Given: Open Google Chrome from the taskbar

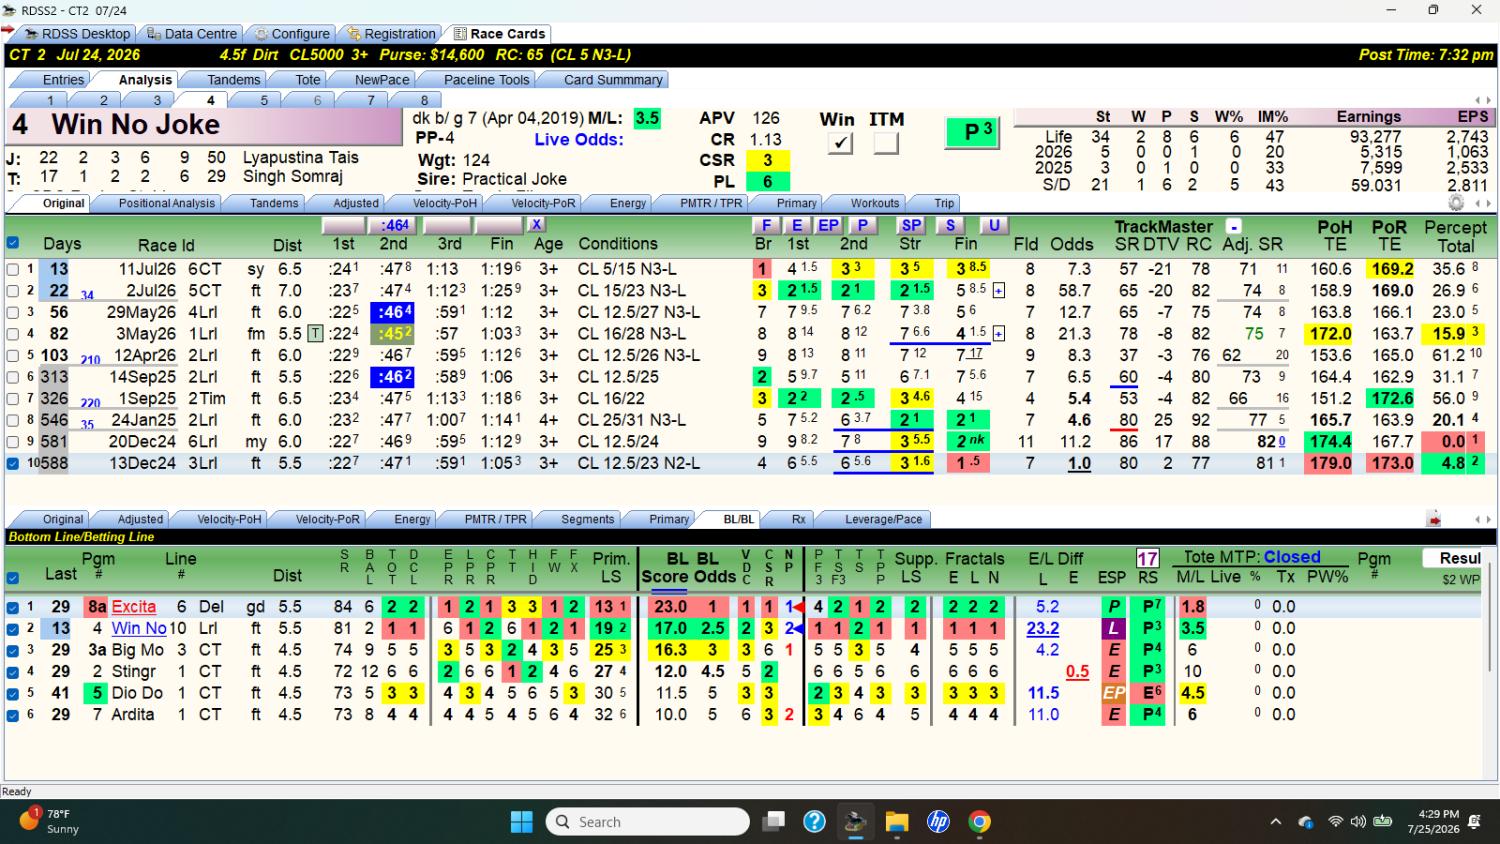Looking at the screenshot, I should click(x=979, y=822).
